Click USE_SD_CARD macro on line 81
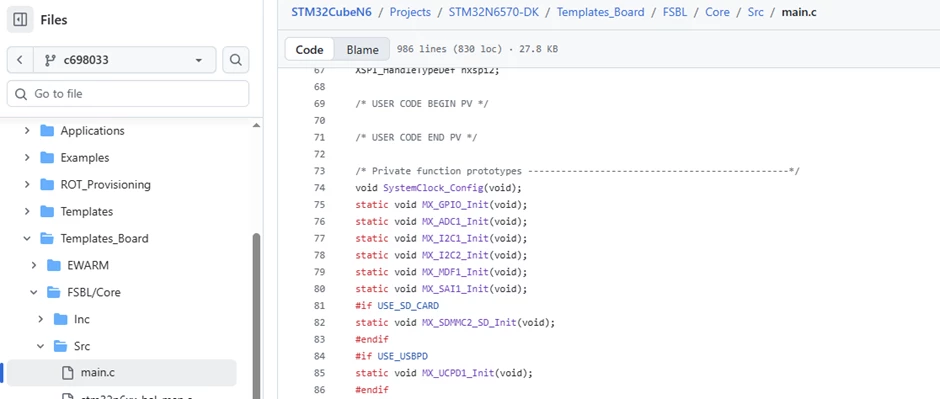This screenshot has height=399, width=940. pos(408,306)
